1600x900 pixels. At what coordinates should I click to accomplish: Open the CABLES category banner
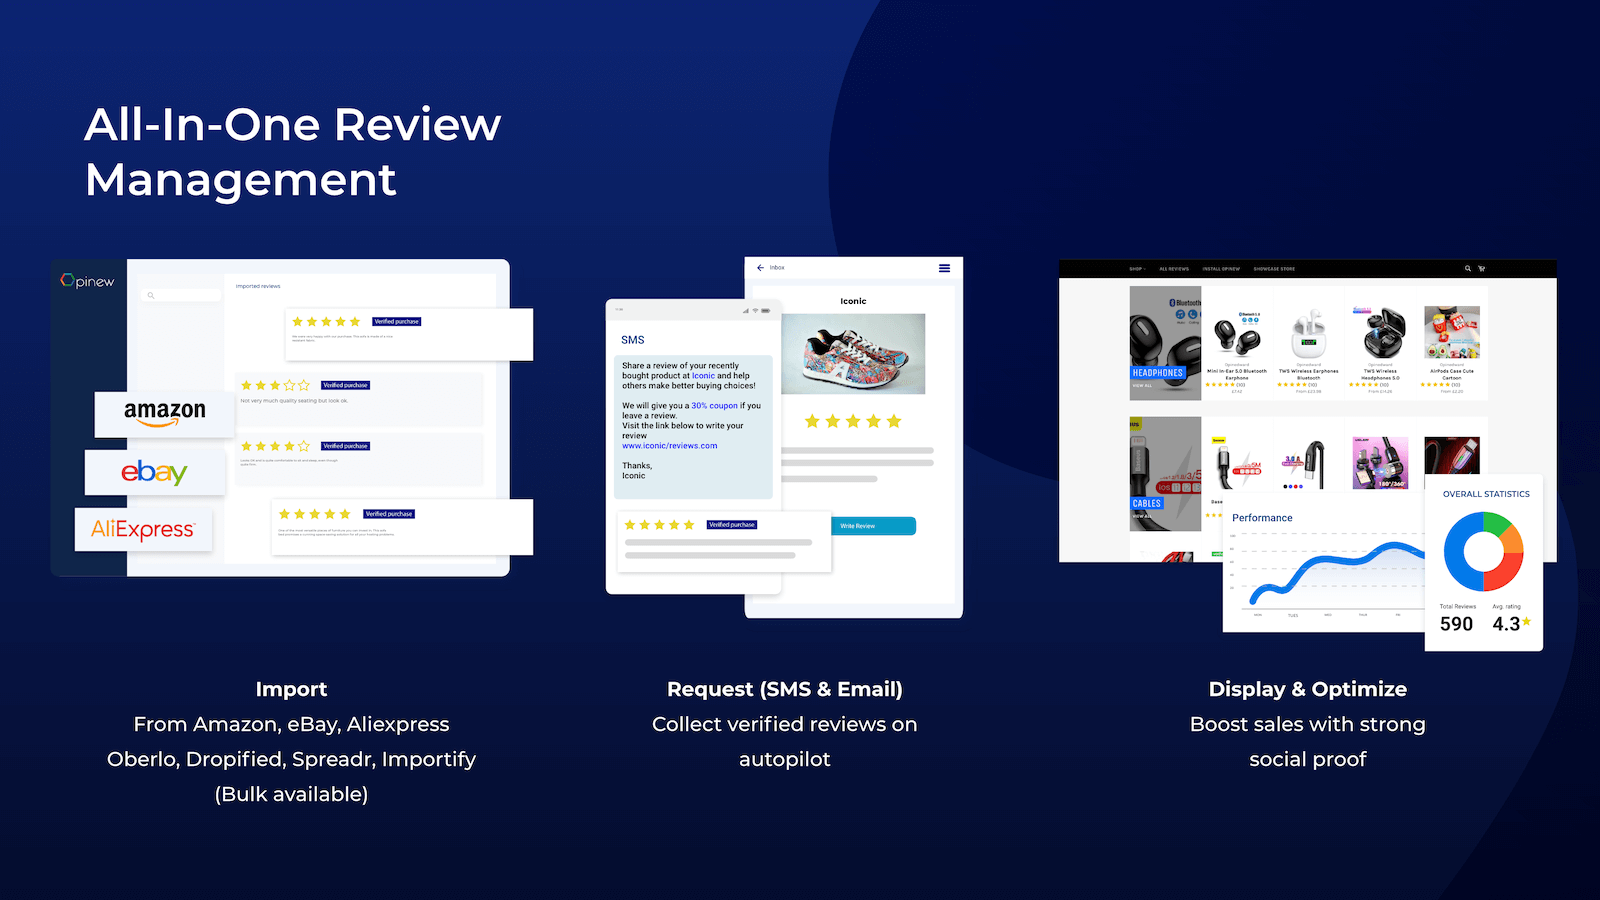(x=1166, y=474)
